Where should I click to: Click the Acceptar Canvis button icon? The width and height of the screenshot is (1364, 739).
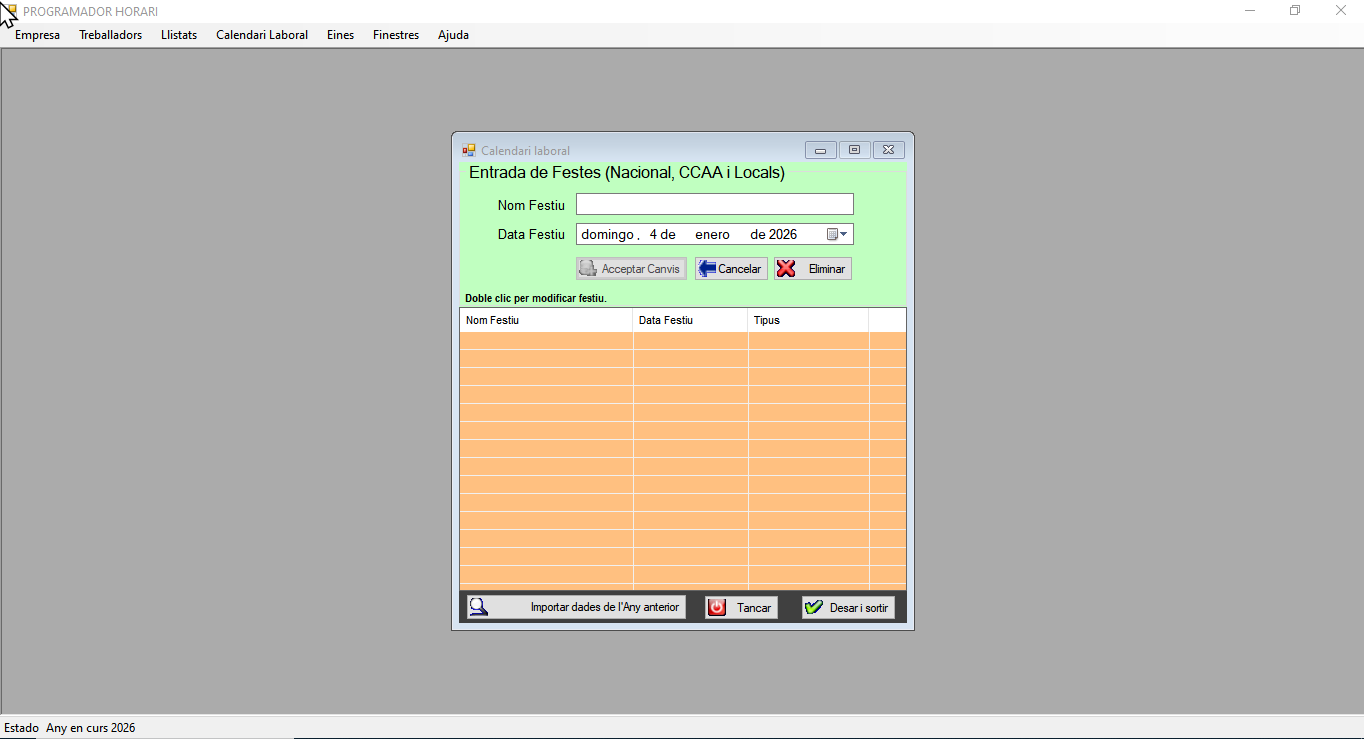[x=588, y=269]
